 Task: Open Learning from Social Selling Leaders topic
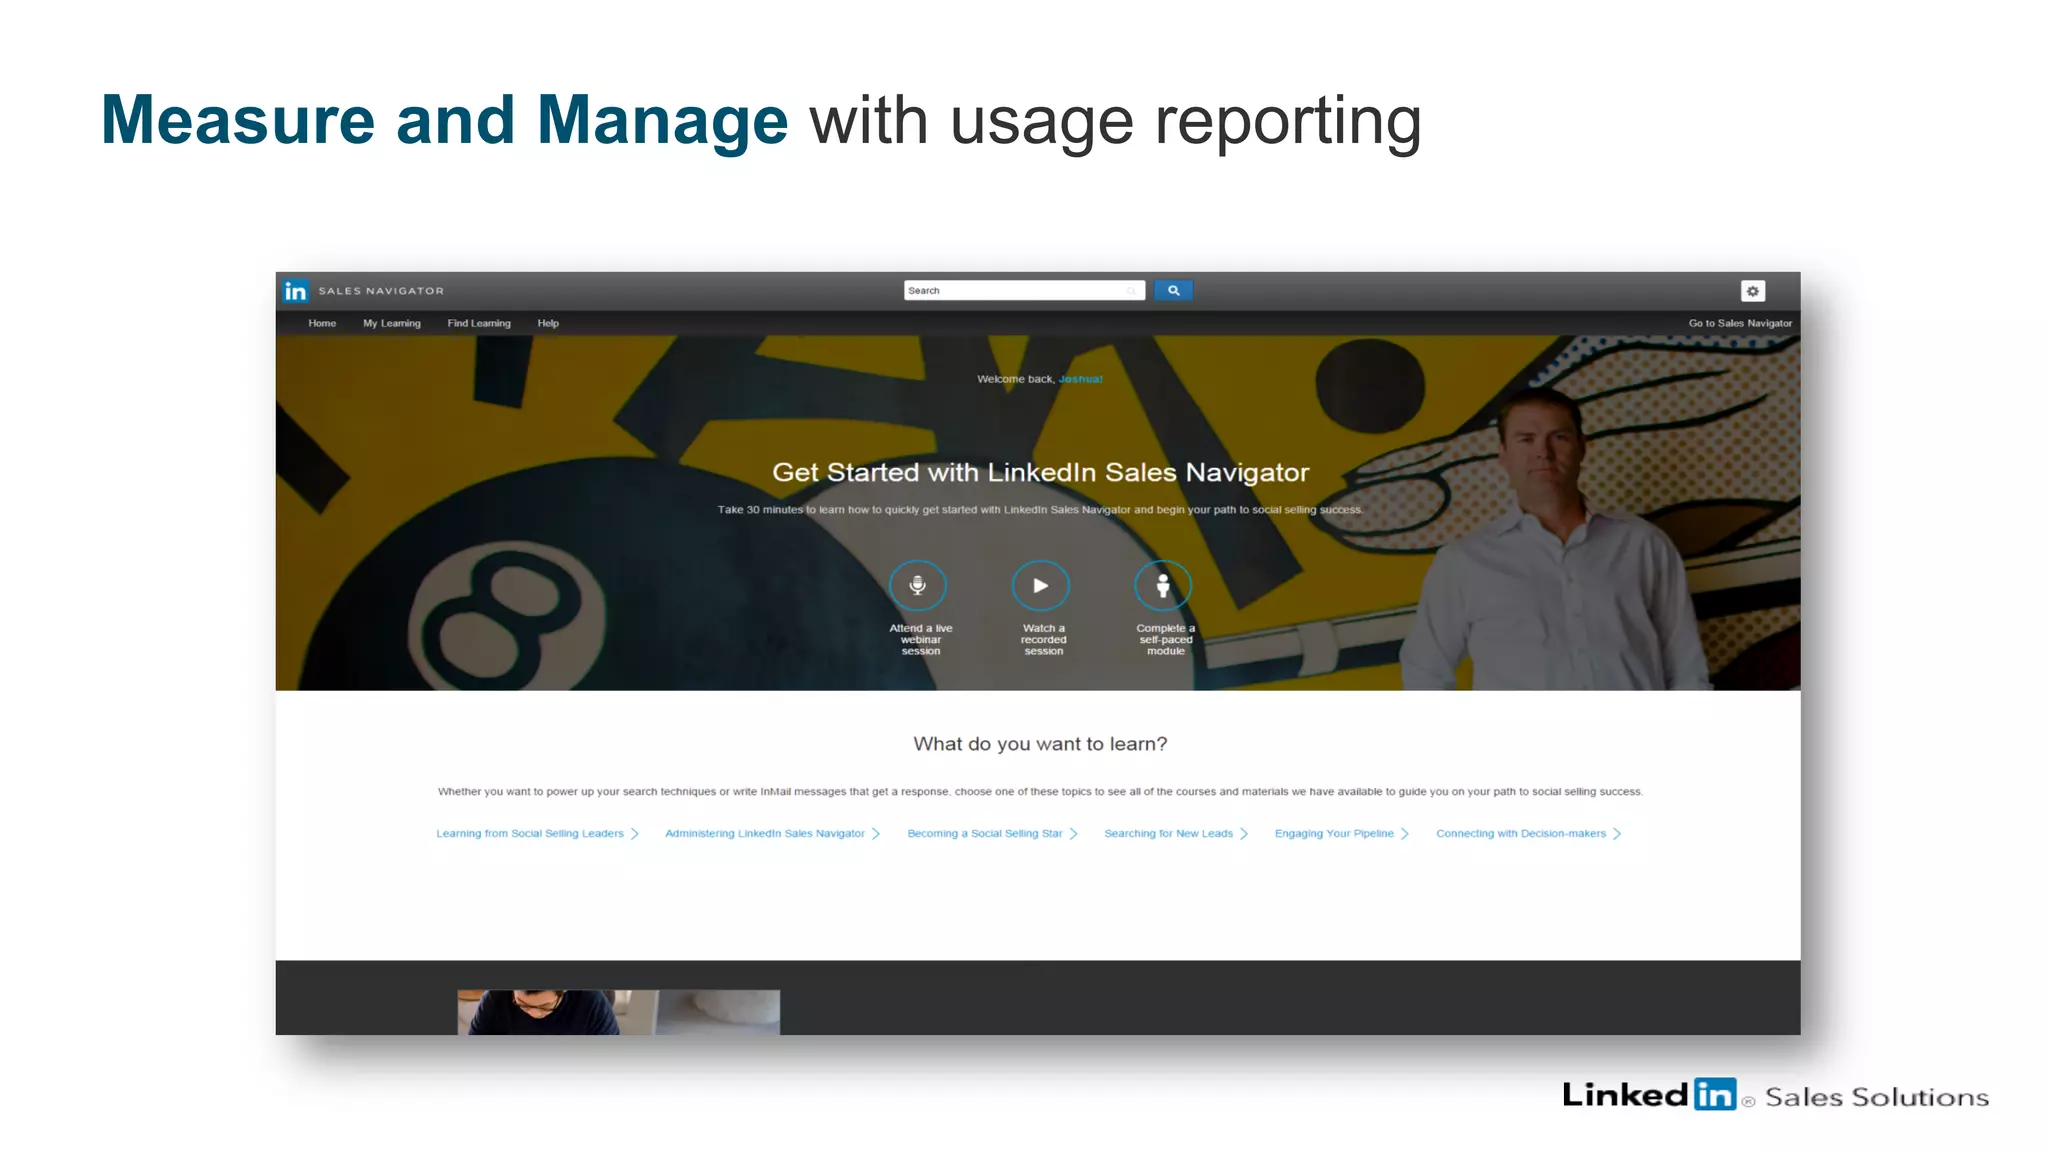530,833
